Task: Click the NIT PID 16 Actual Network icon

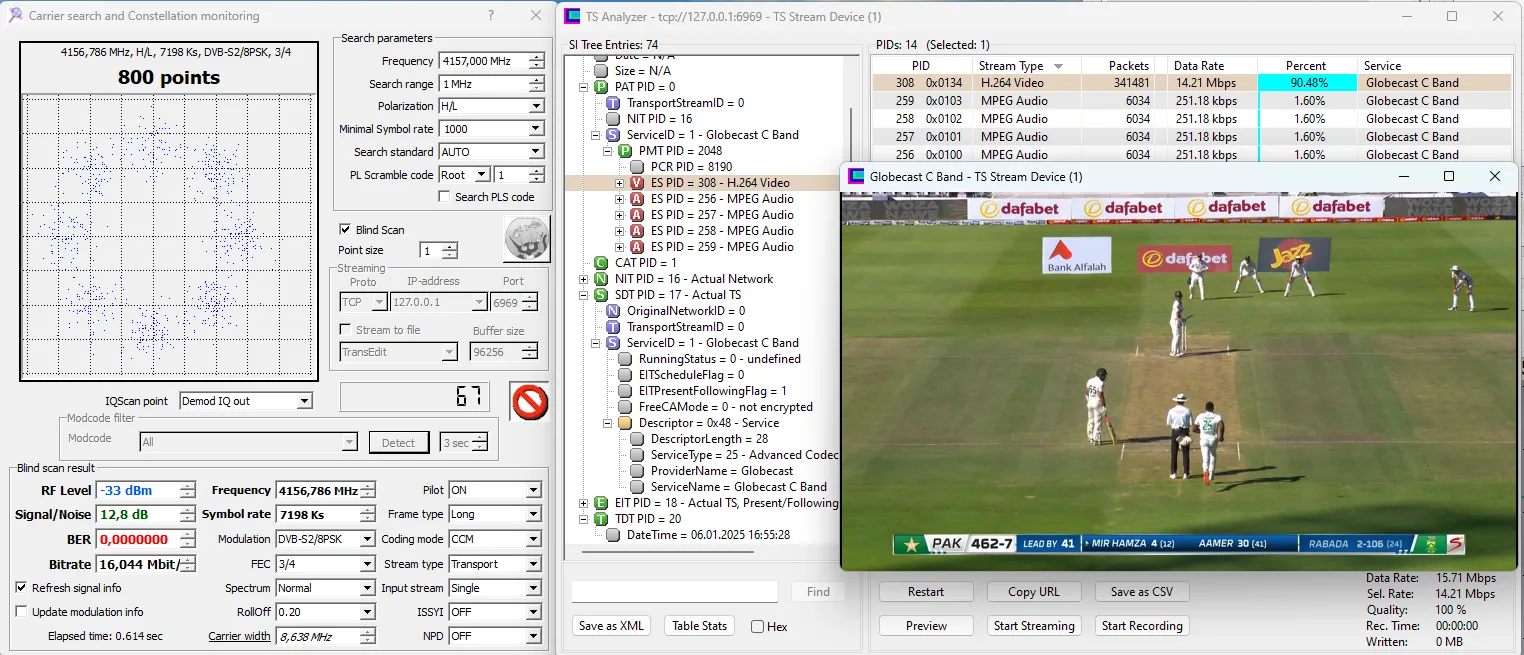Action: tap(601, 279)
